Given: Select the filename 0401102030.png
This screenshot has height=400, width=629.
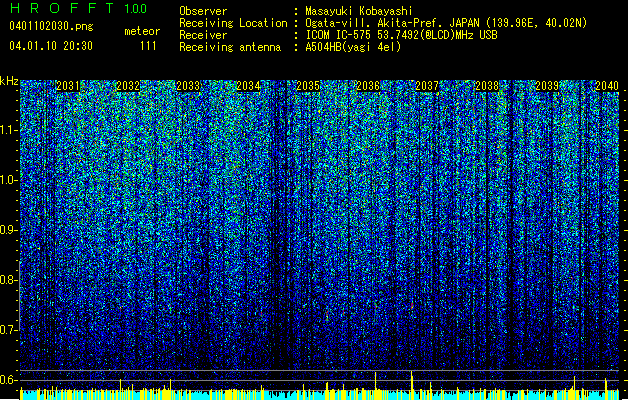Looking at the screenshot, I should [51, 26].
